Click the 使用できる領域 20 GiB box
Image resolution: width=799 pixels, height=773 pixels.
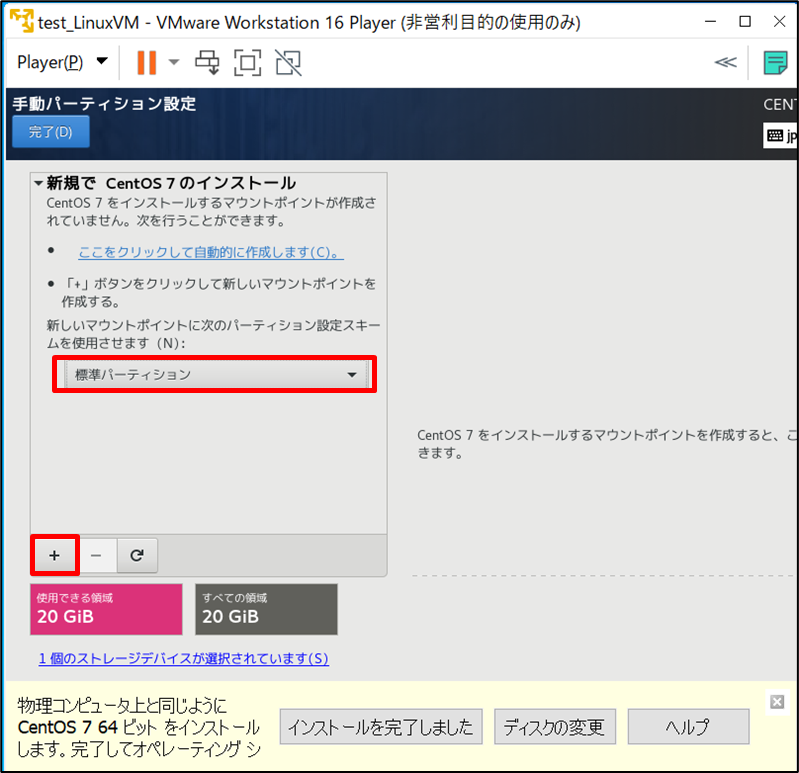pos(106,609)
